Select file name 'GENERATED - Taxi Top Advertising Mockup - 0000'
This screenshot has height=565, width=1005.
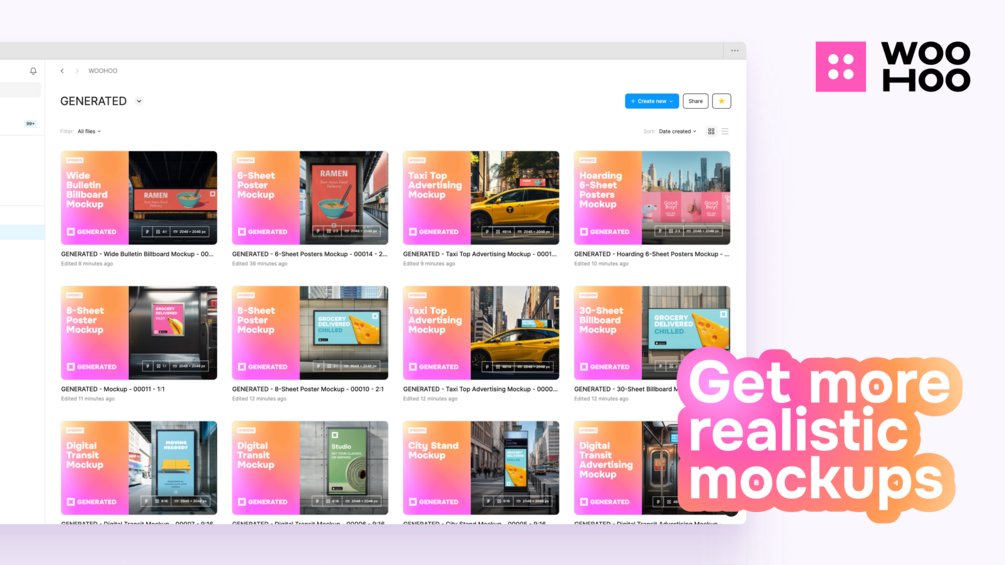[480, 389]
